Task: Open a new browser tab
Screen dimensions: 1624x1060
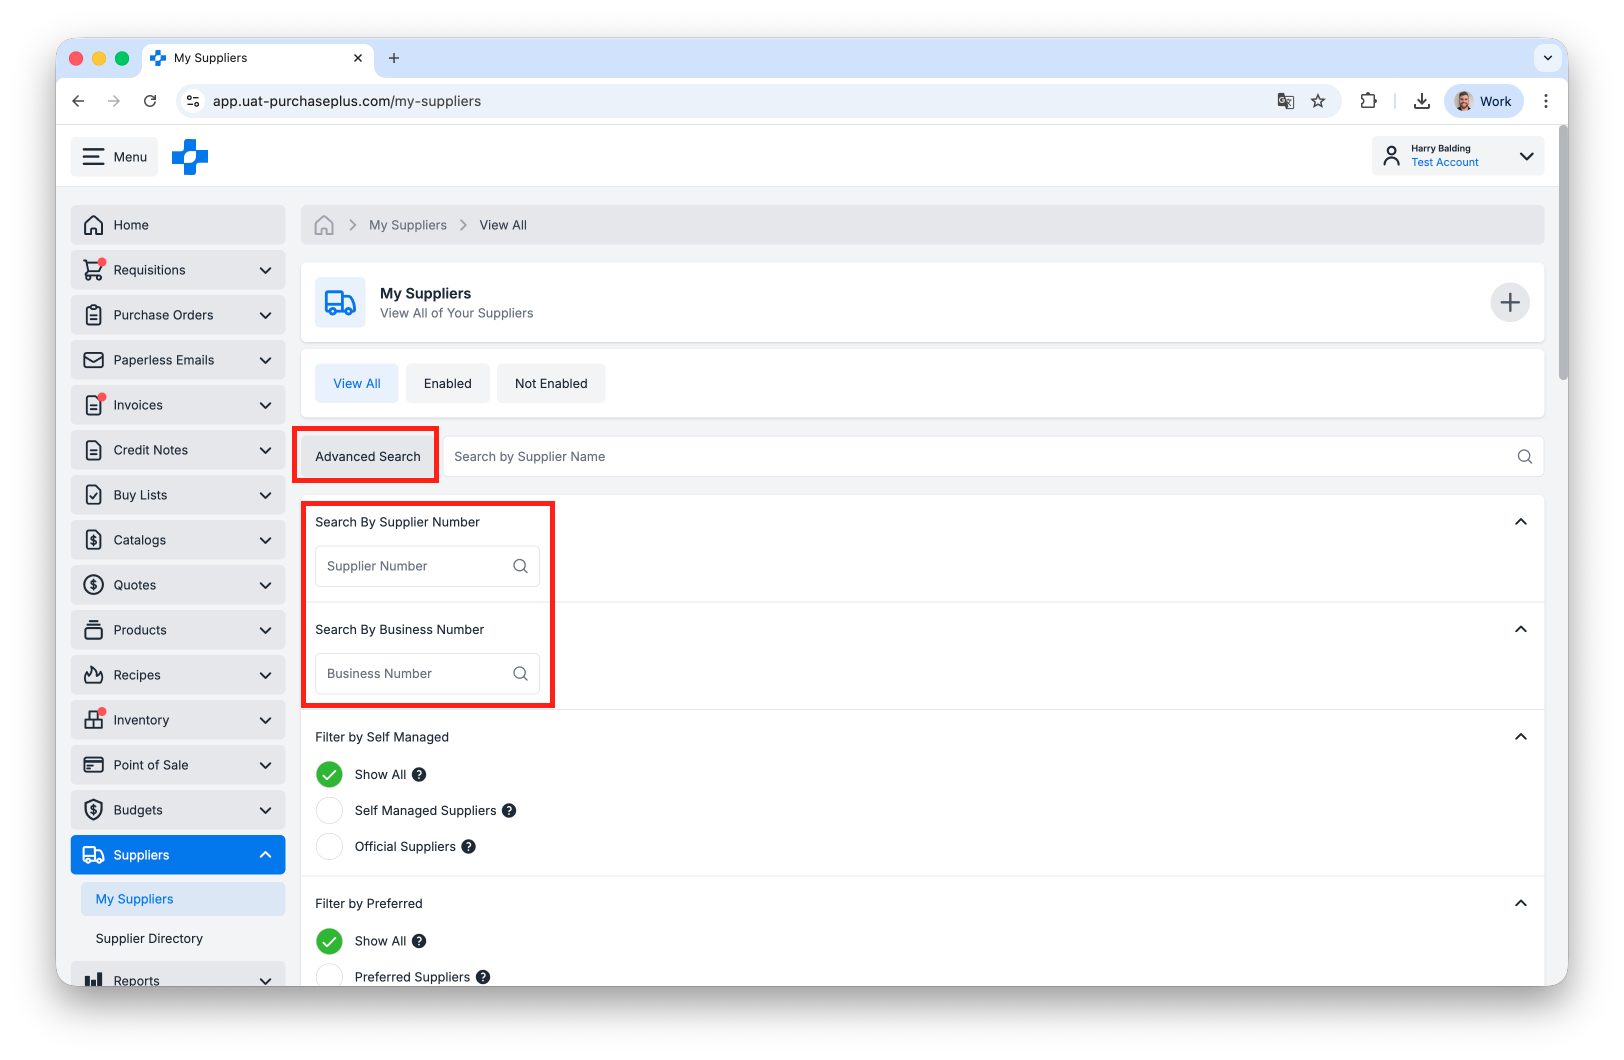Action: [394, 58]
